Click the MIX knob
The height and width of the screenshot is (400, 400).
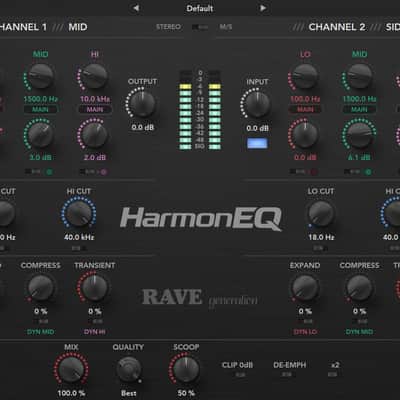[x=71, y=369]
